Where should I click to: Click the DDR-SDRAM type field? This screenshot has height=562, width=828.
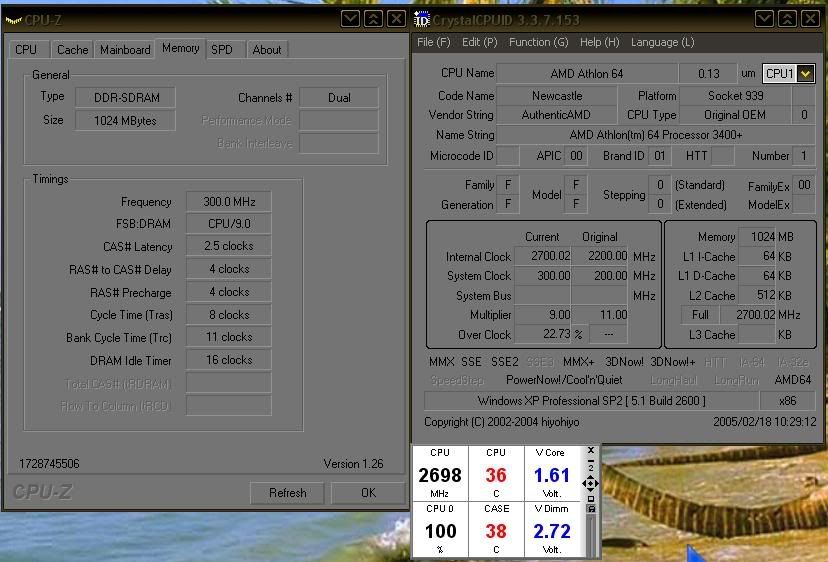tap(126, 98)
